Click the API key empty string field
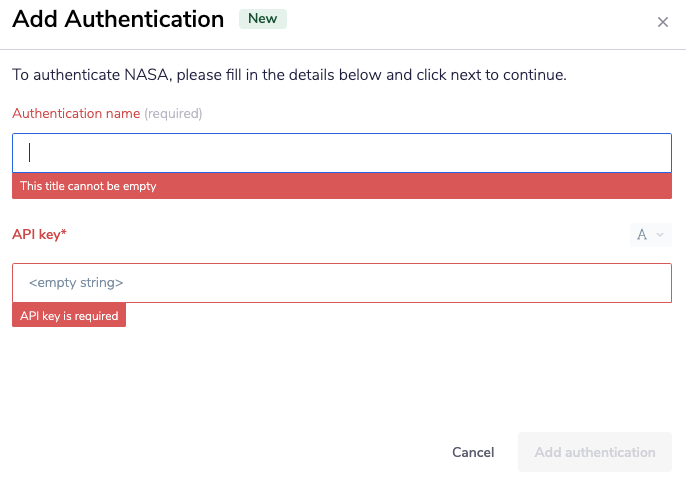686x480 pixels. tap(341, 283)
